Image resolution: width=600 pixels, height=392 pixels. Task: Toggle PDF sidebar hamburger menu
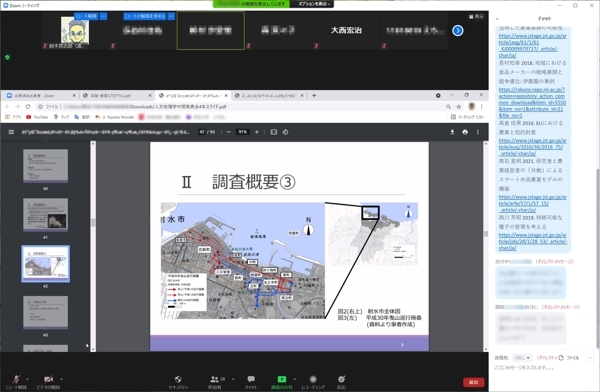(x=11, y=132)
